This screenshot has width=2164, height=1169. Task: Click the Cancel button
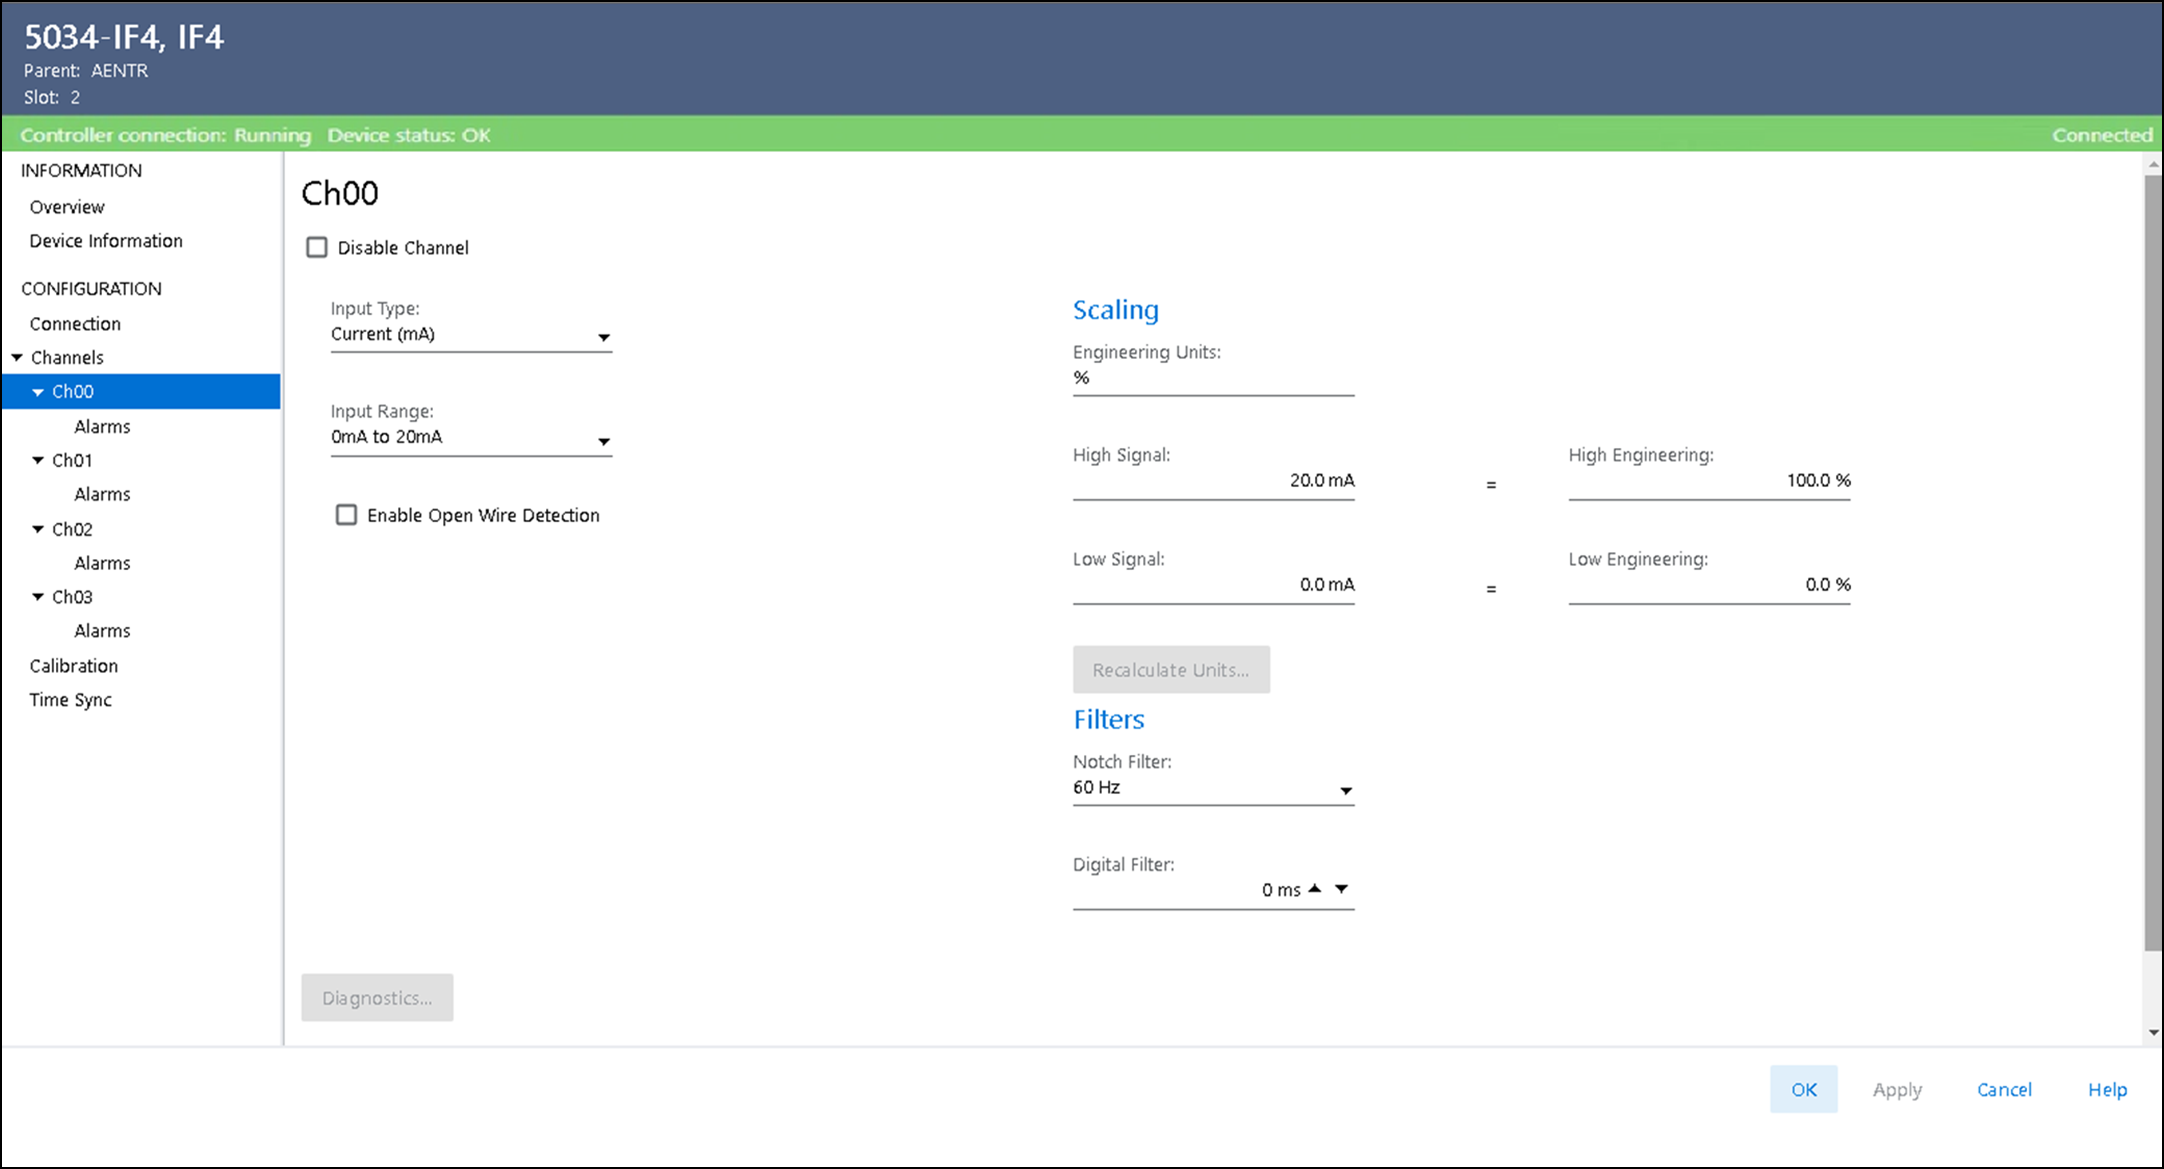(x=2004, y=1089)
